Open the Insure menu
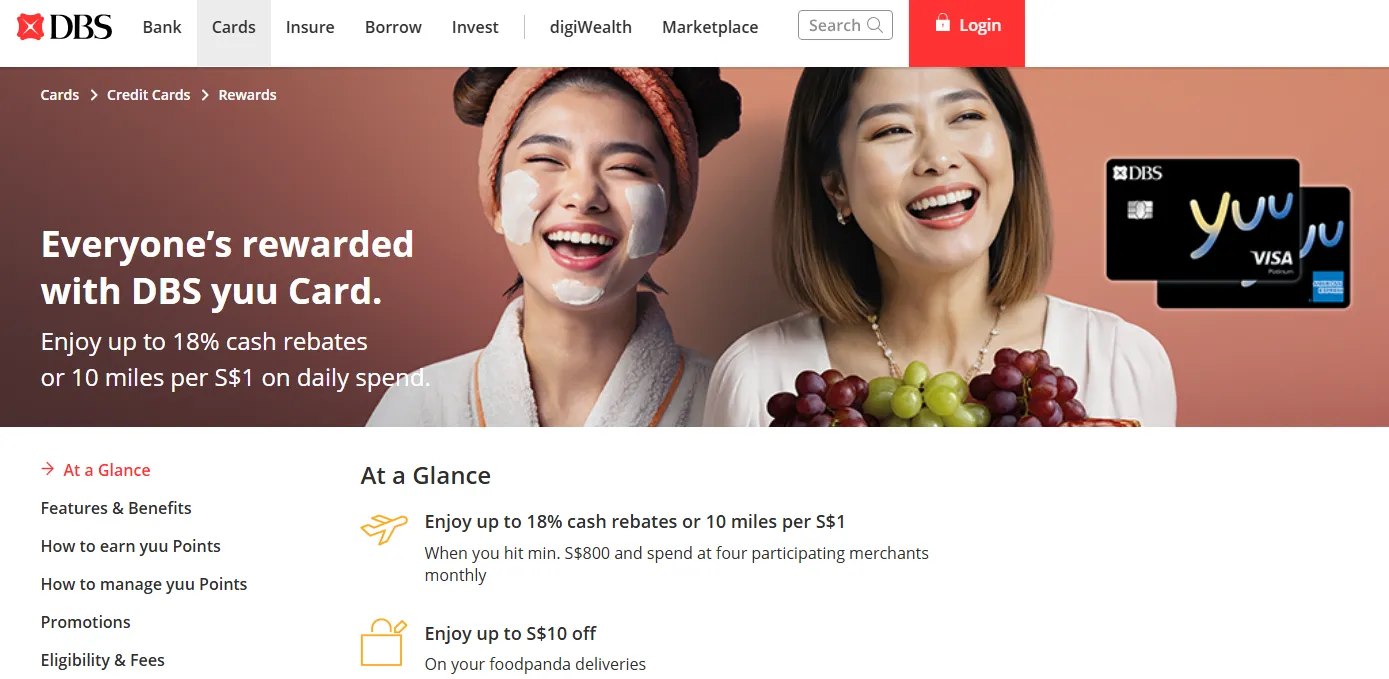The height and width of the screenshot is (679, 1389). point(310,27)
